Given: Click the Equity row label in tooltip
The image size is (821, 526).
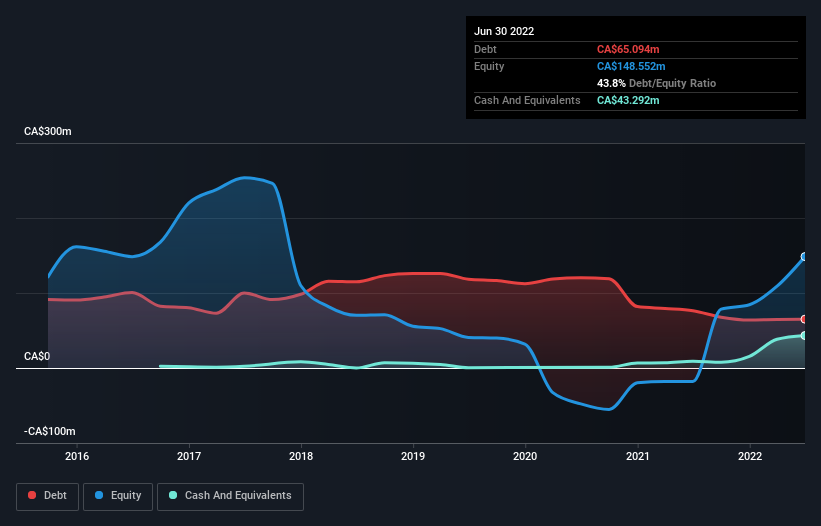Looking at the screenshot, I should point(489,66).
